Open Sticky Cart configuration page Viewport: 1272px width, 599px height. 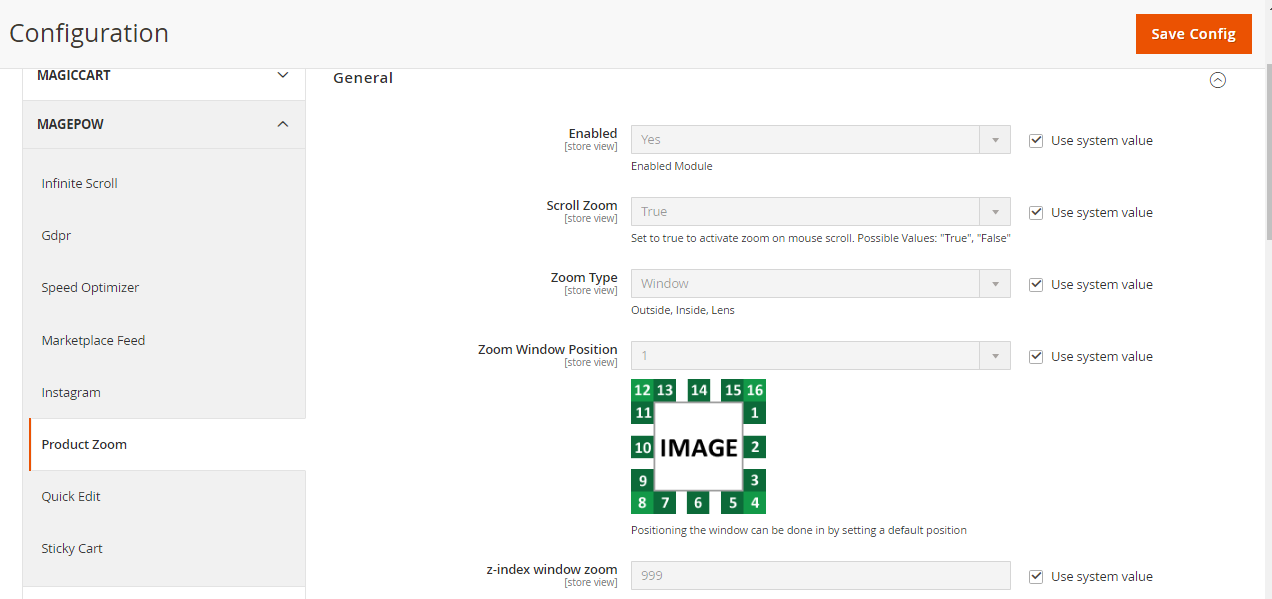pos(72,549)
